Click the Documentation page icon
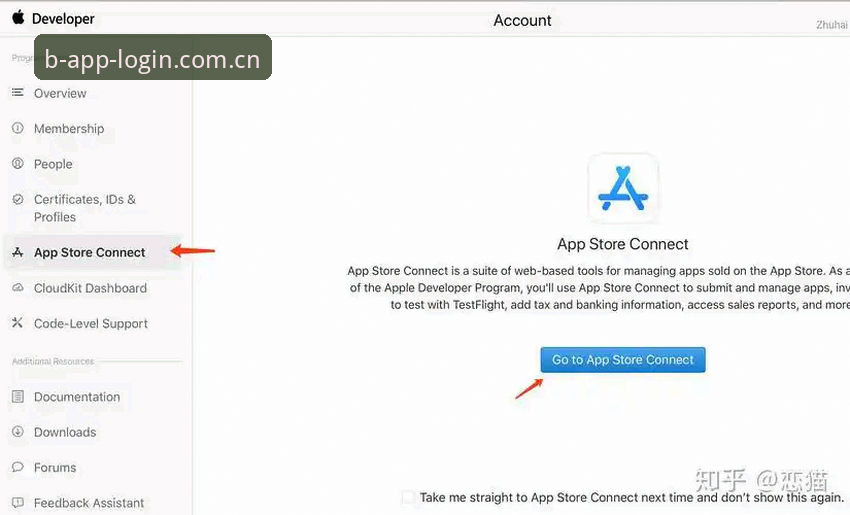Image resolution: width=850 pixels, height=515 pixels. (18, 396)
